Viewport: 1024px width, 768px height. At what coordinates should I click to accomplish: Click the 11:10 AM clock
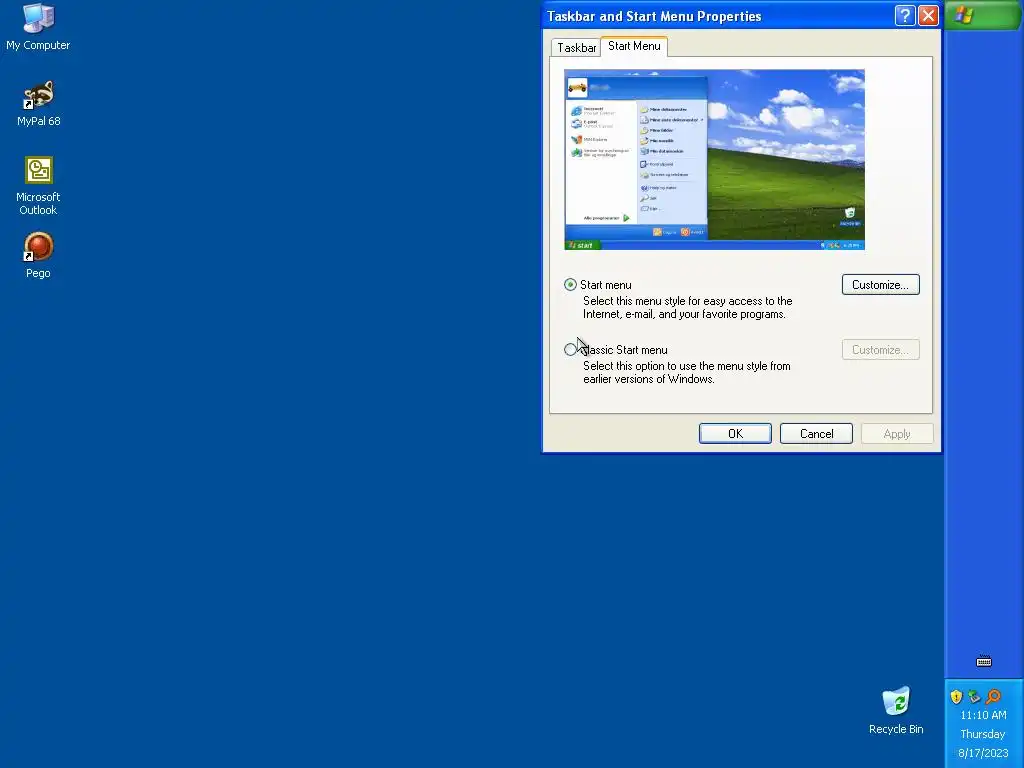coord(983,715)
